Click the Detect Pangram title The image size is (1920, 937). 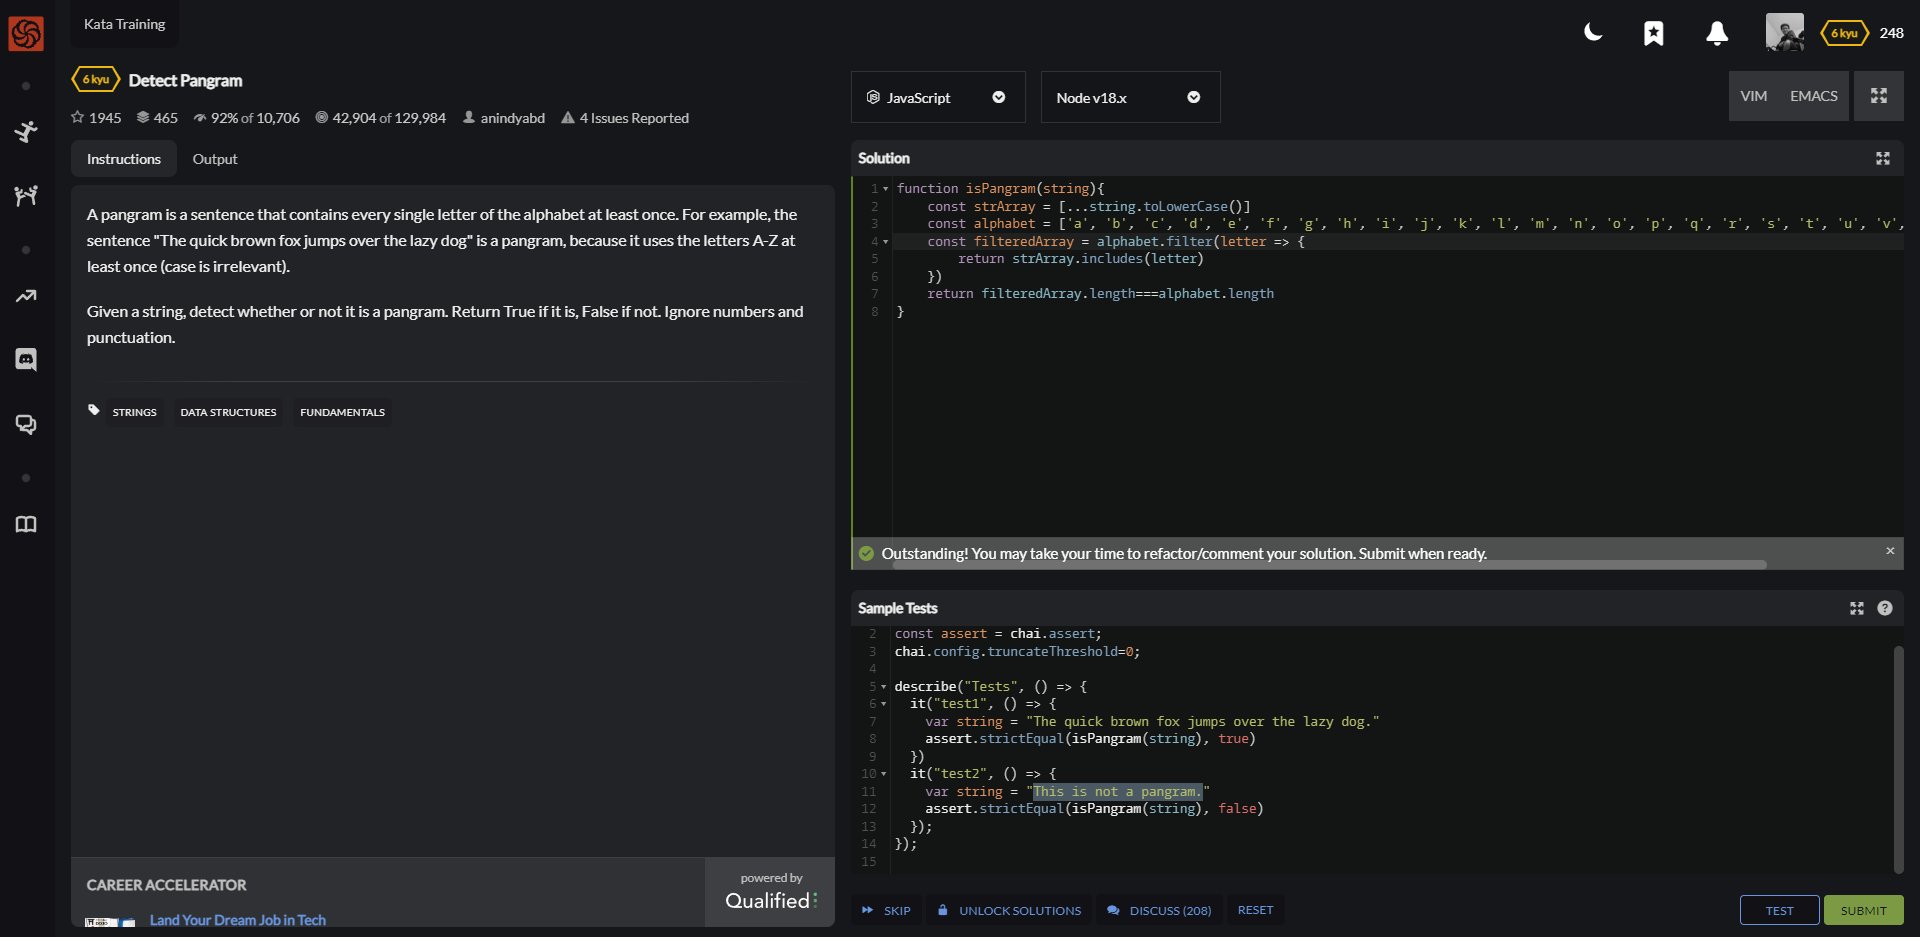tap(186, 80)
